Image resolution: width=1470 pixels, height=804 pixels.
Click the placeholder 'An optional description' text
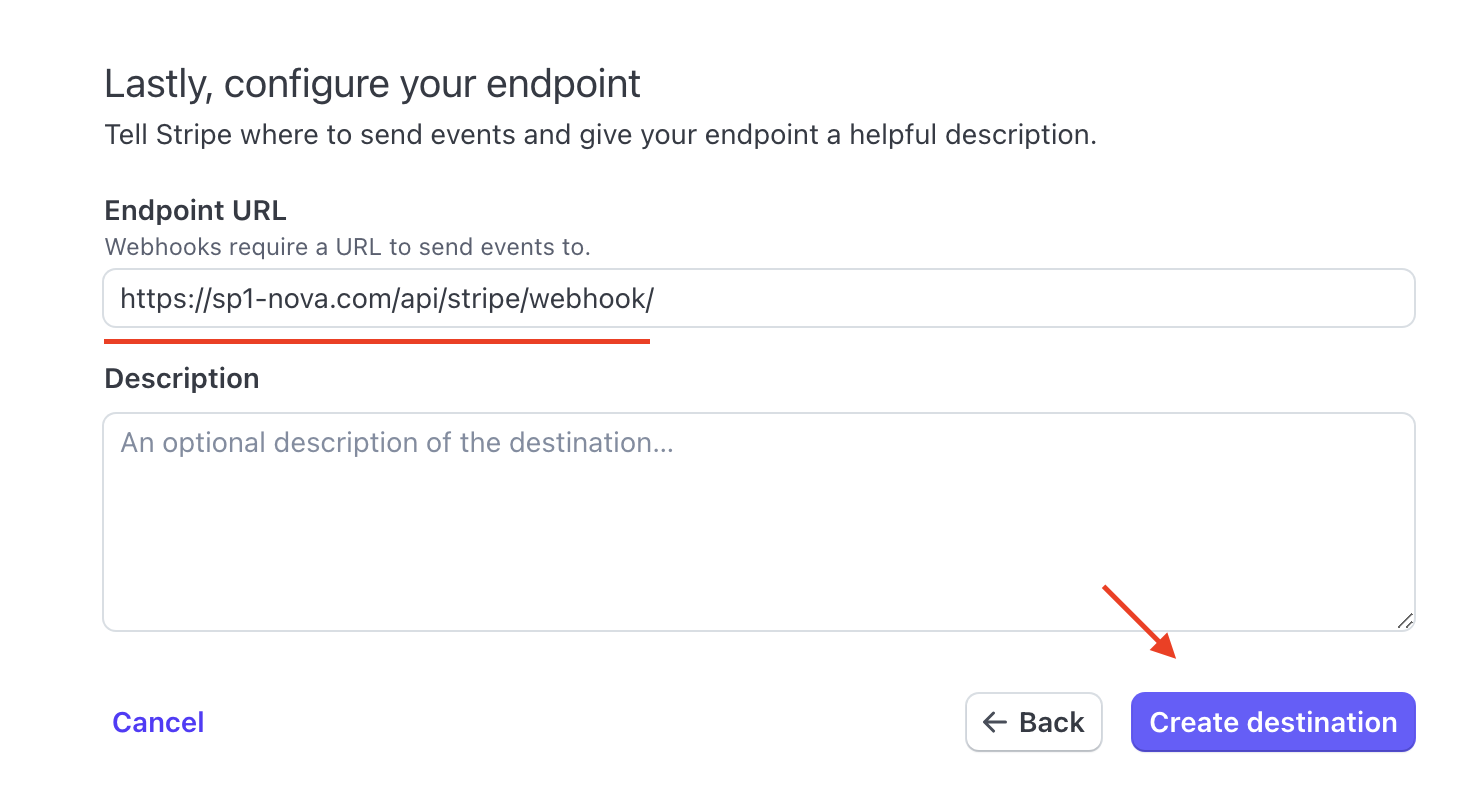pyautogui.click(x=397, y=443)
